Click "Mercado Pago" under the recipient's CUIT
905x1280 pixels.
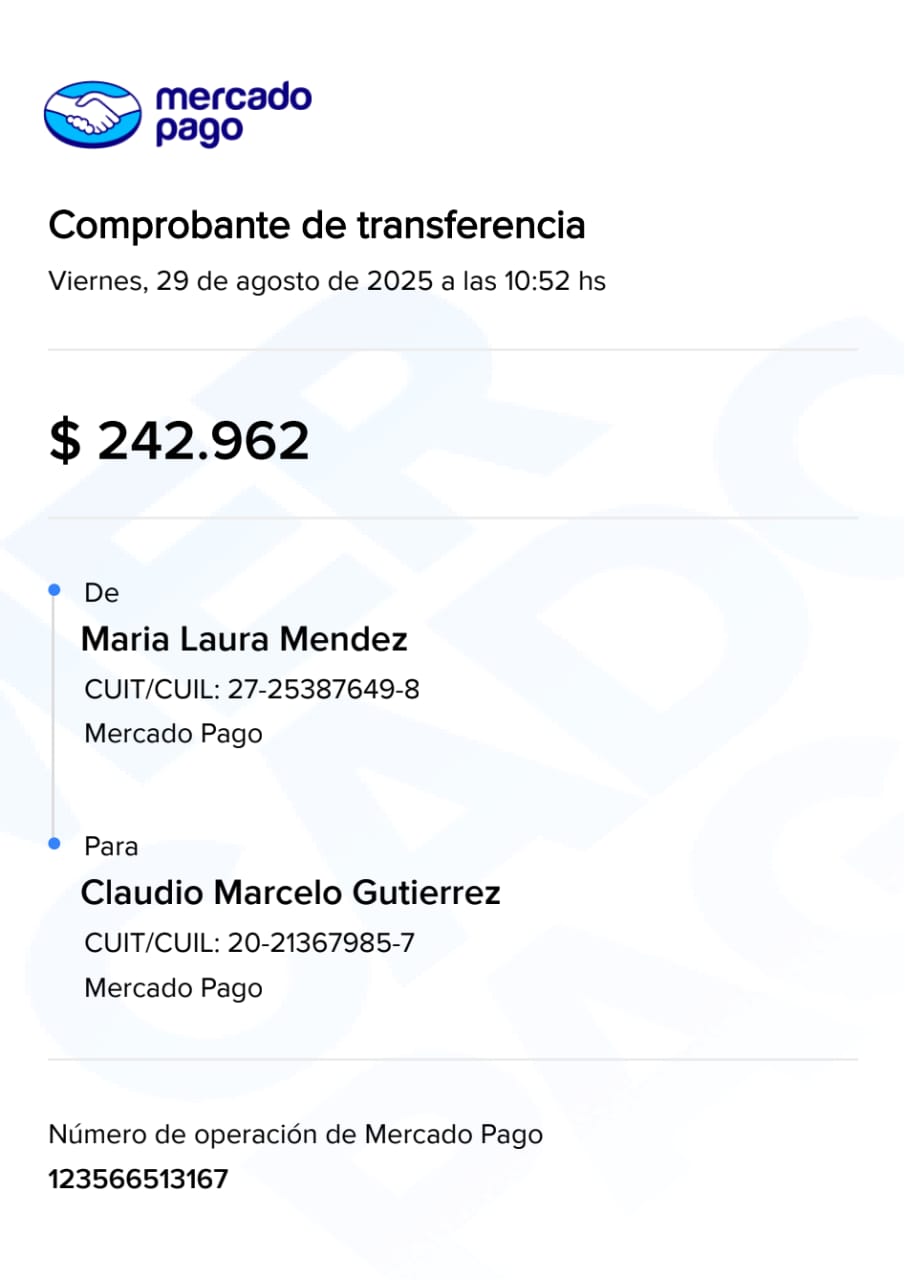click(173, 988)
